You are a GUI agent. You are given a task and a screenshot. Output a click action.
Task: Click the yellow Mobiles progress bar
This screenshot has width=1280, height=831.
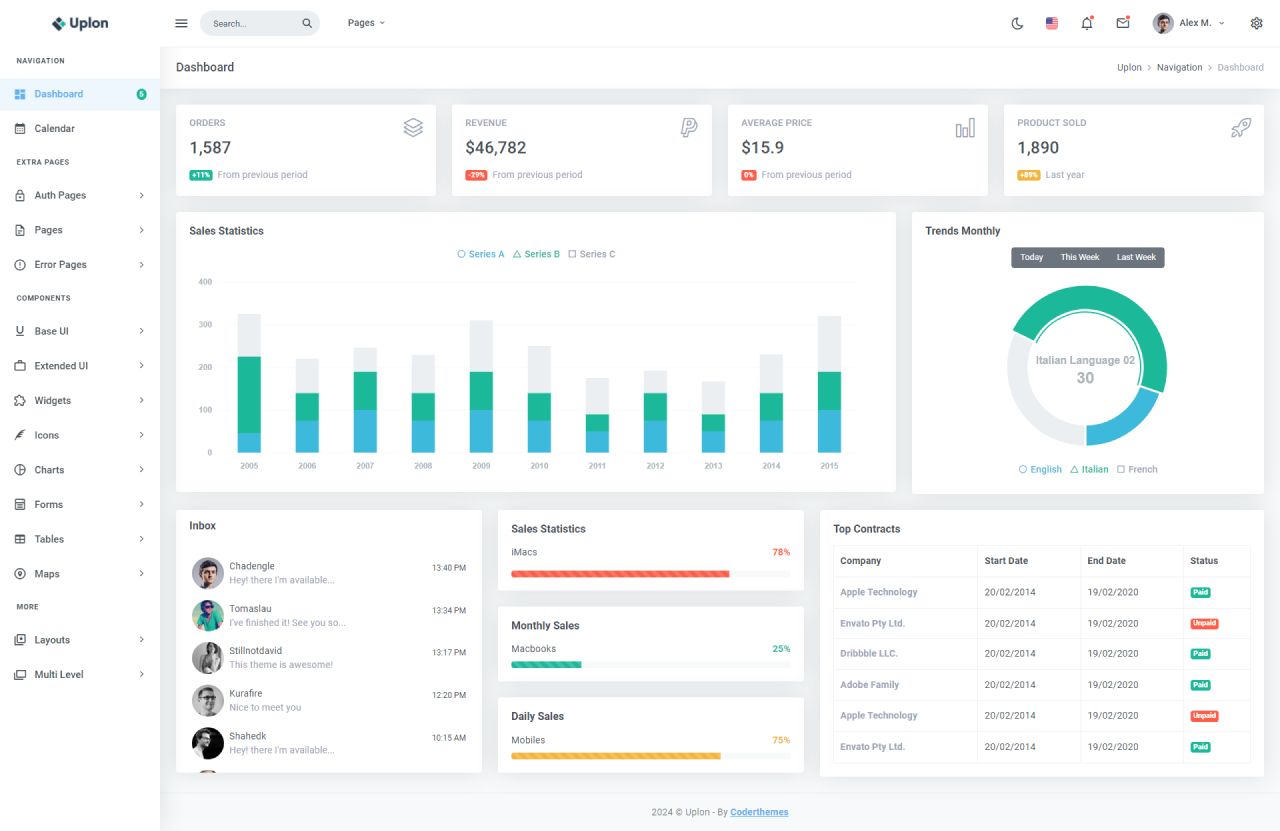[x=616, y=756]
